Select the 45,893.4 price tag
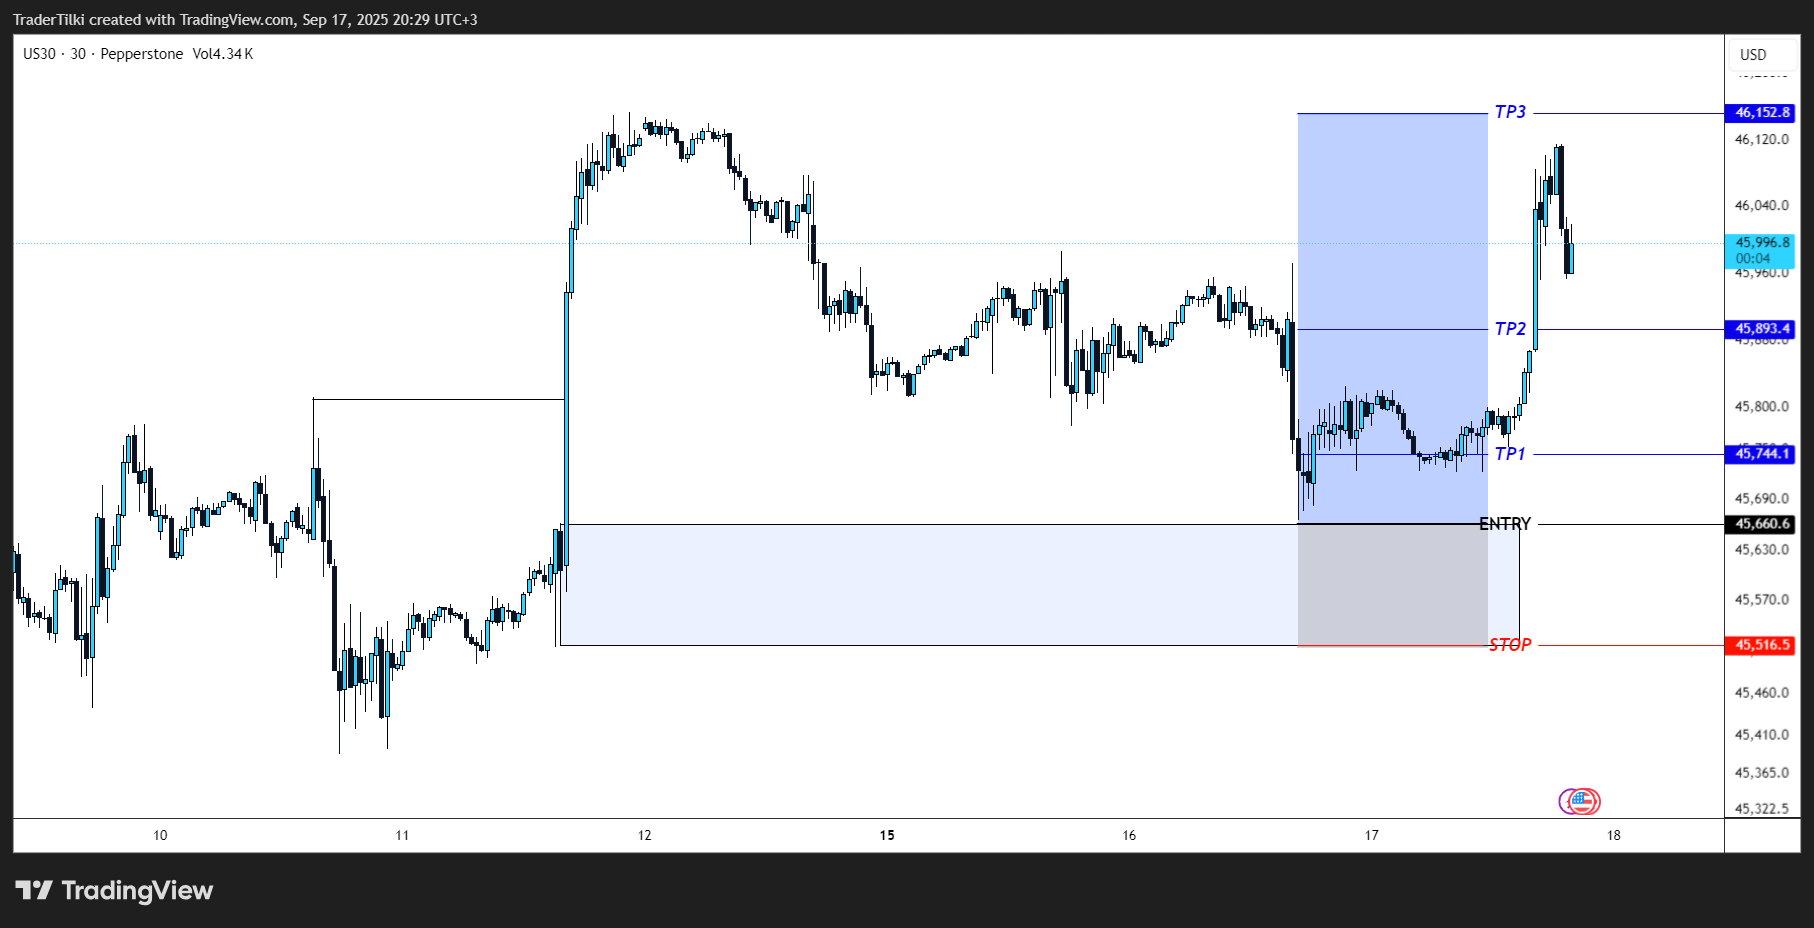 coord(1761,329)
